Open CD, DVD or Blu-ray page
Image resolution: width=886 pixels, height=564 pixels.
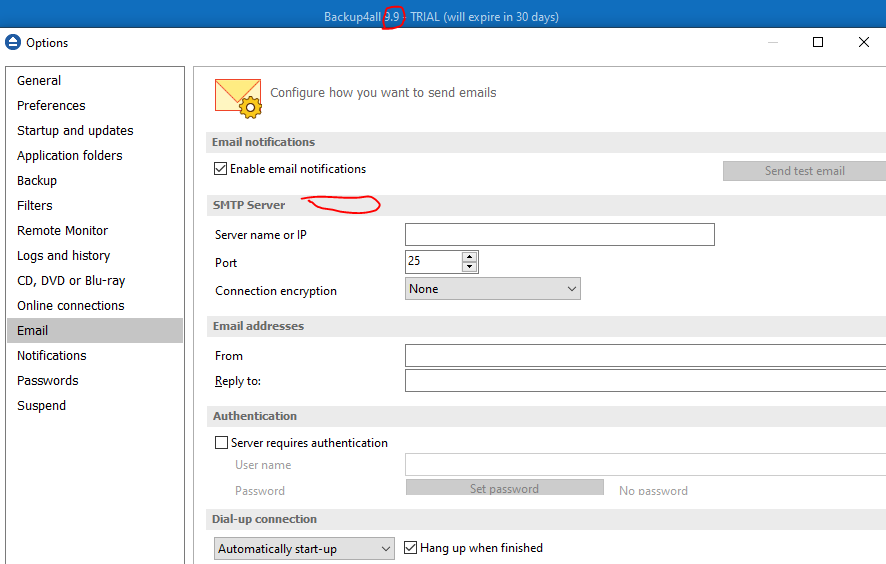pyautogui.click(x=95, y=280)
